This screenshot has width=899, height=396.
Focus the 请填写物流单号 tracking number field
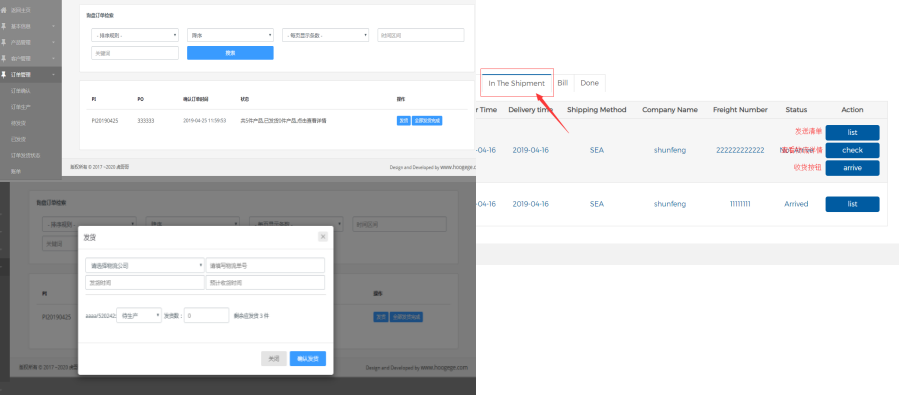pyautogui.click(x=265, y=265)
